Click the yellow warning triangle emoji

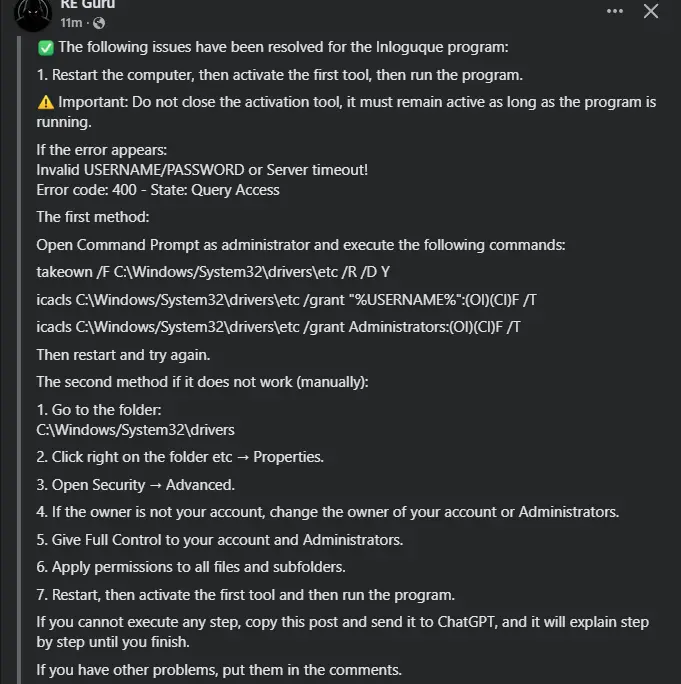pyautogui.click(x=46, y=103)
